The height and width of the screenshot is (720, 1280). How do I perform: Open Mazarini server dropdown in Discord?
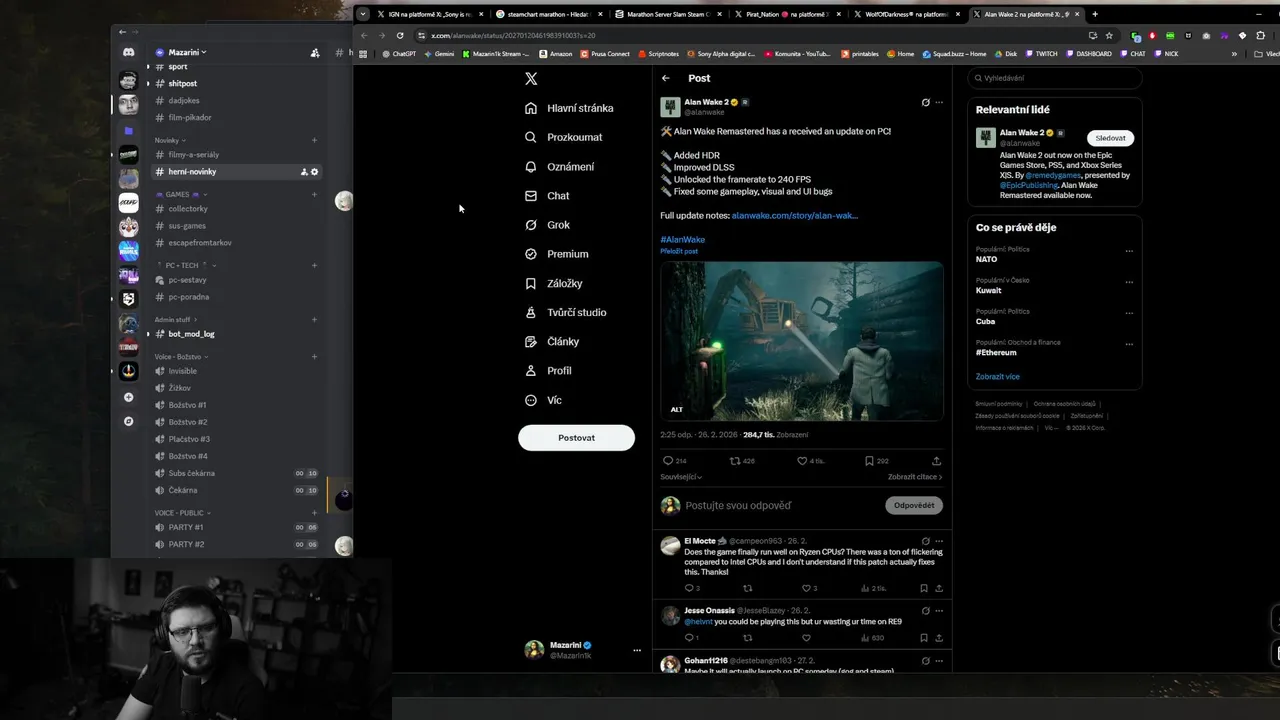pos(187,52)
